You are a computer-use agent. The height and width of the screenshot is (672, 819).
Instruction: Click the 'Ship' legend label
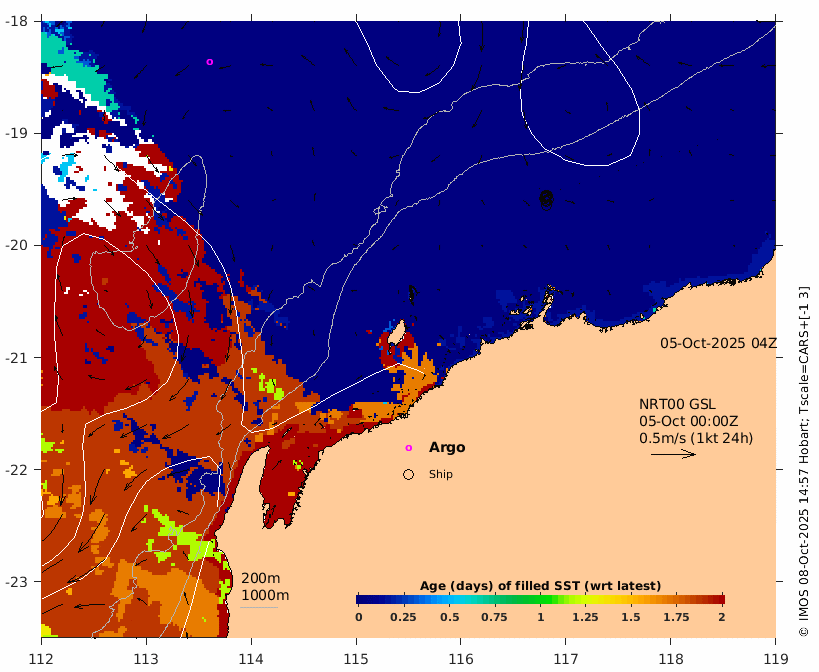point(441,474)
